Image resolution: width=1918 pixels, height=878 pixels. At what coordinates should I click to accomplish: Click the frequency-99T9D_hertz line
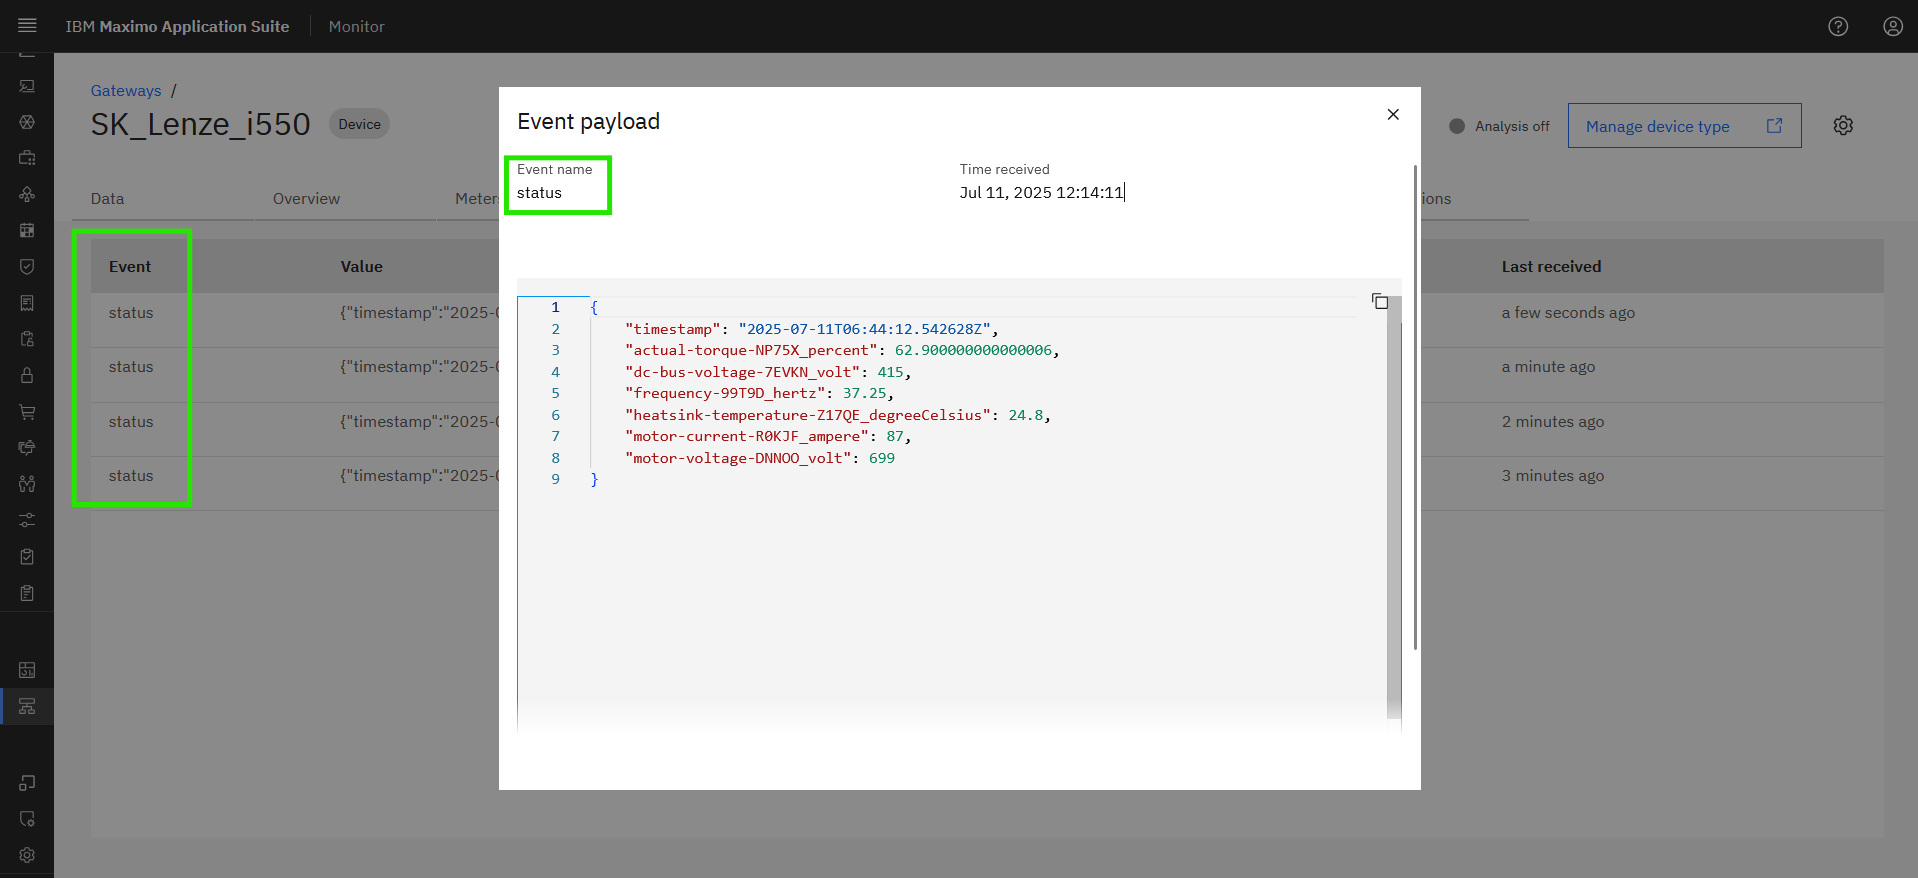[x=759, y=393]
